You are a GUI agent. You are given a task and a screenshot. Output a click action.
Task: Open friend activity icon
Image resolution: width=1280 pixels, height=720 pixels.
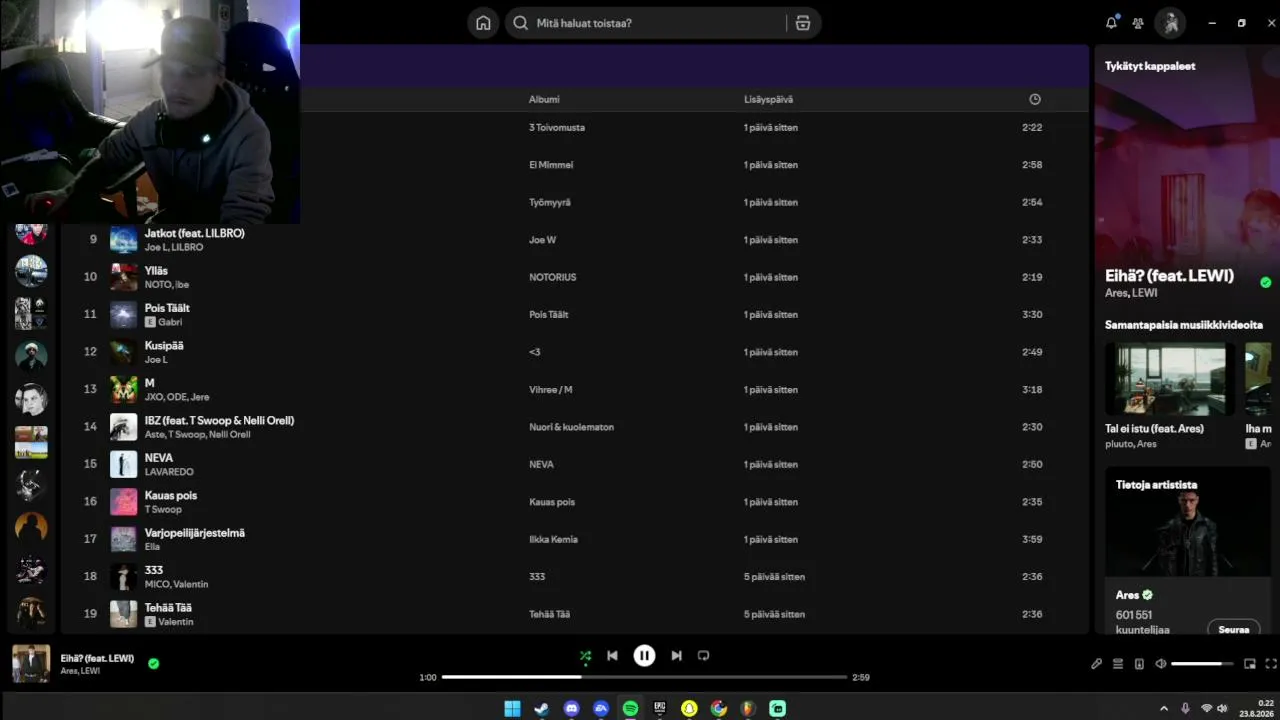(1138, 23)
